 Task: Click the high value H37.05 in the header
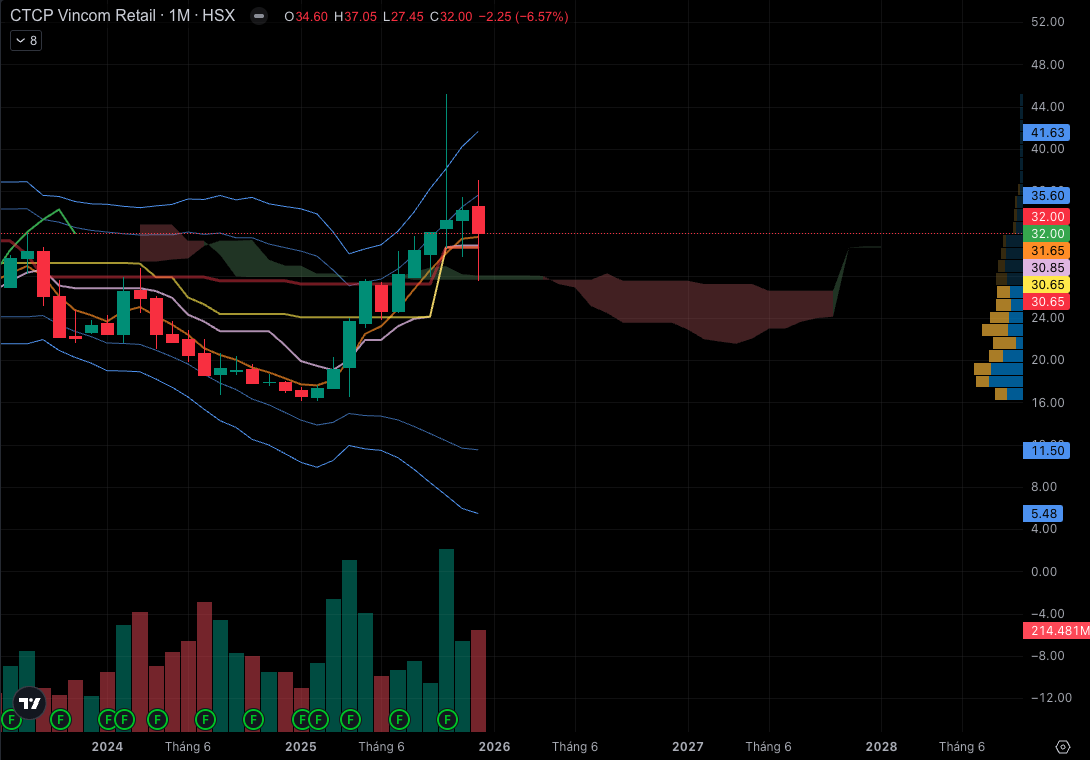click(x=355, y=17)
